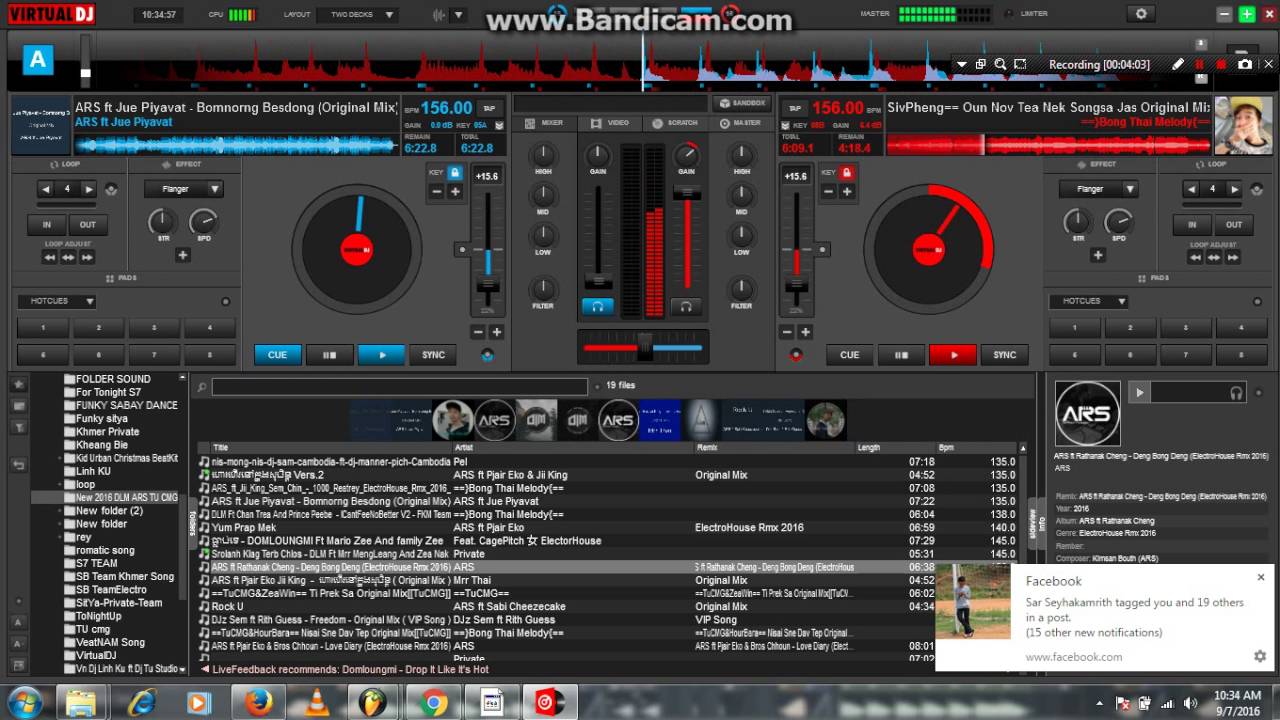Trigger hotcue pad 4 on right deck

tap(1242, 328)
